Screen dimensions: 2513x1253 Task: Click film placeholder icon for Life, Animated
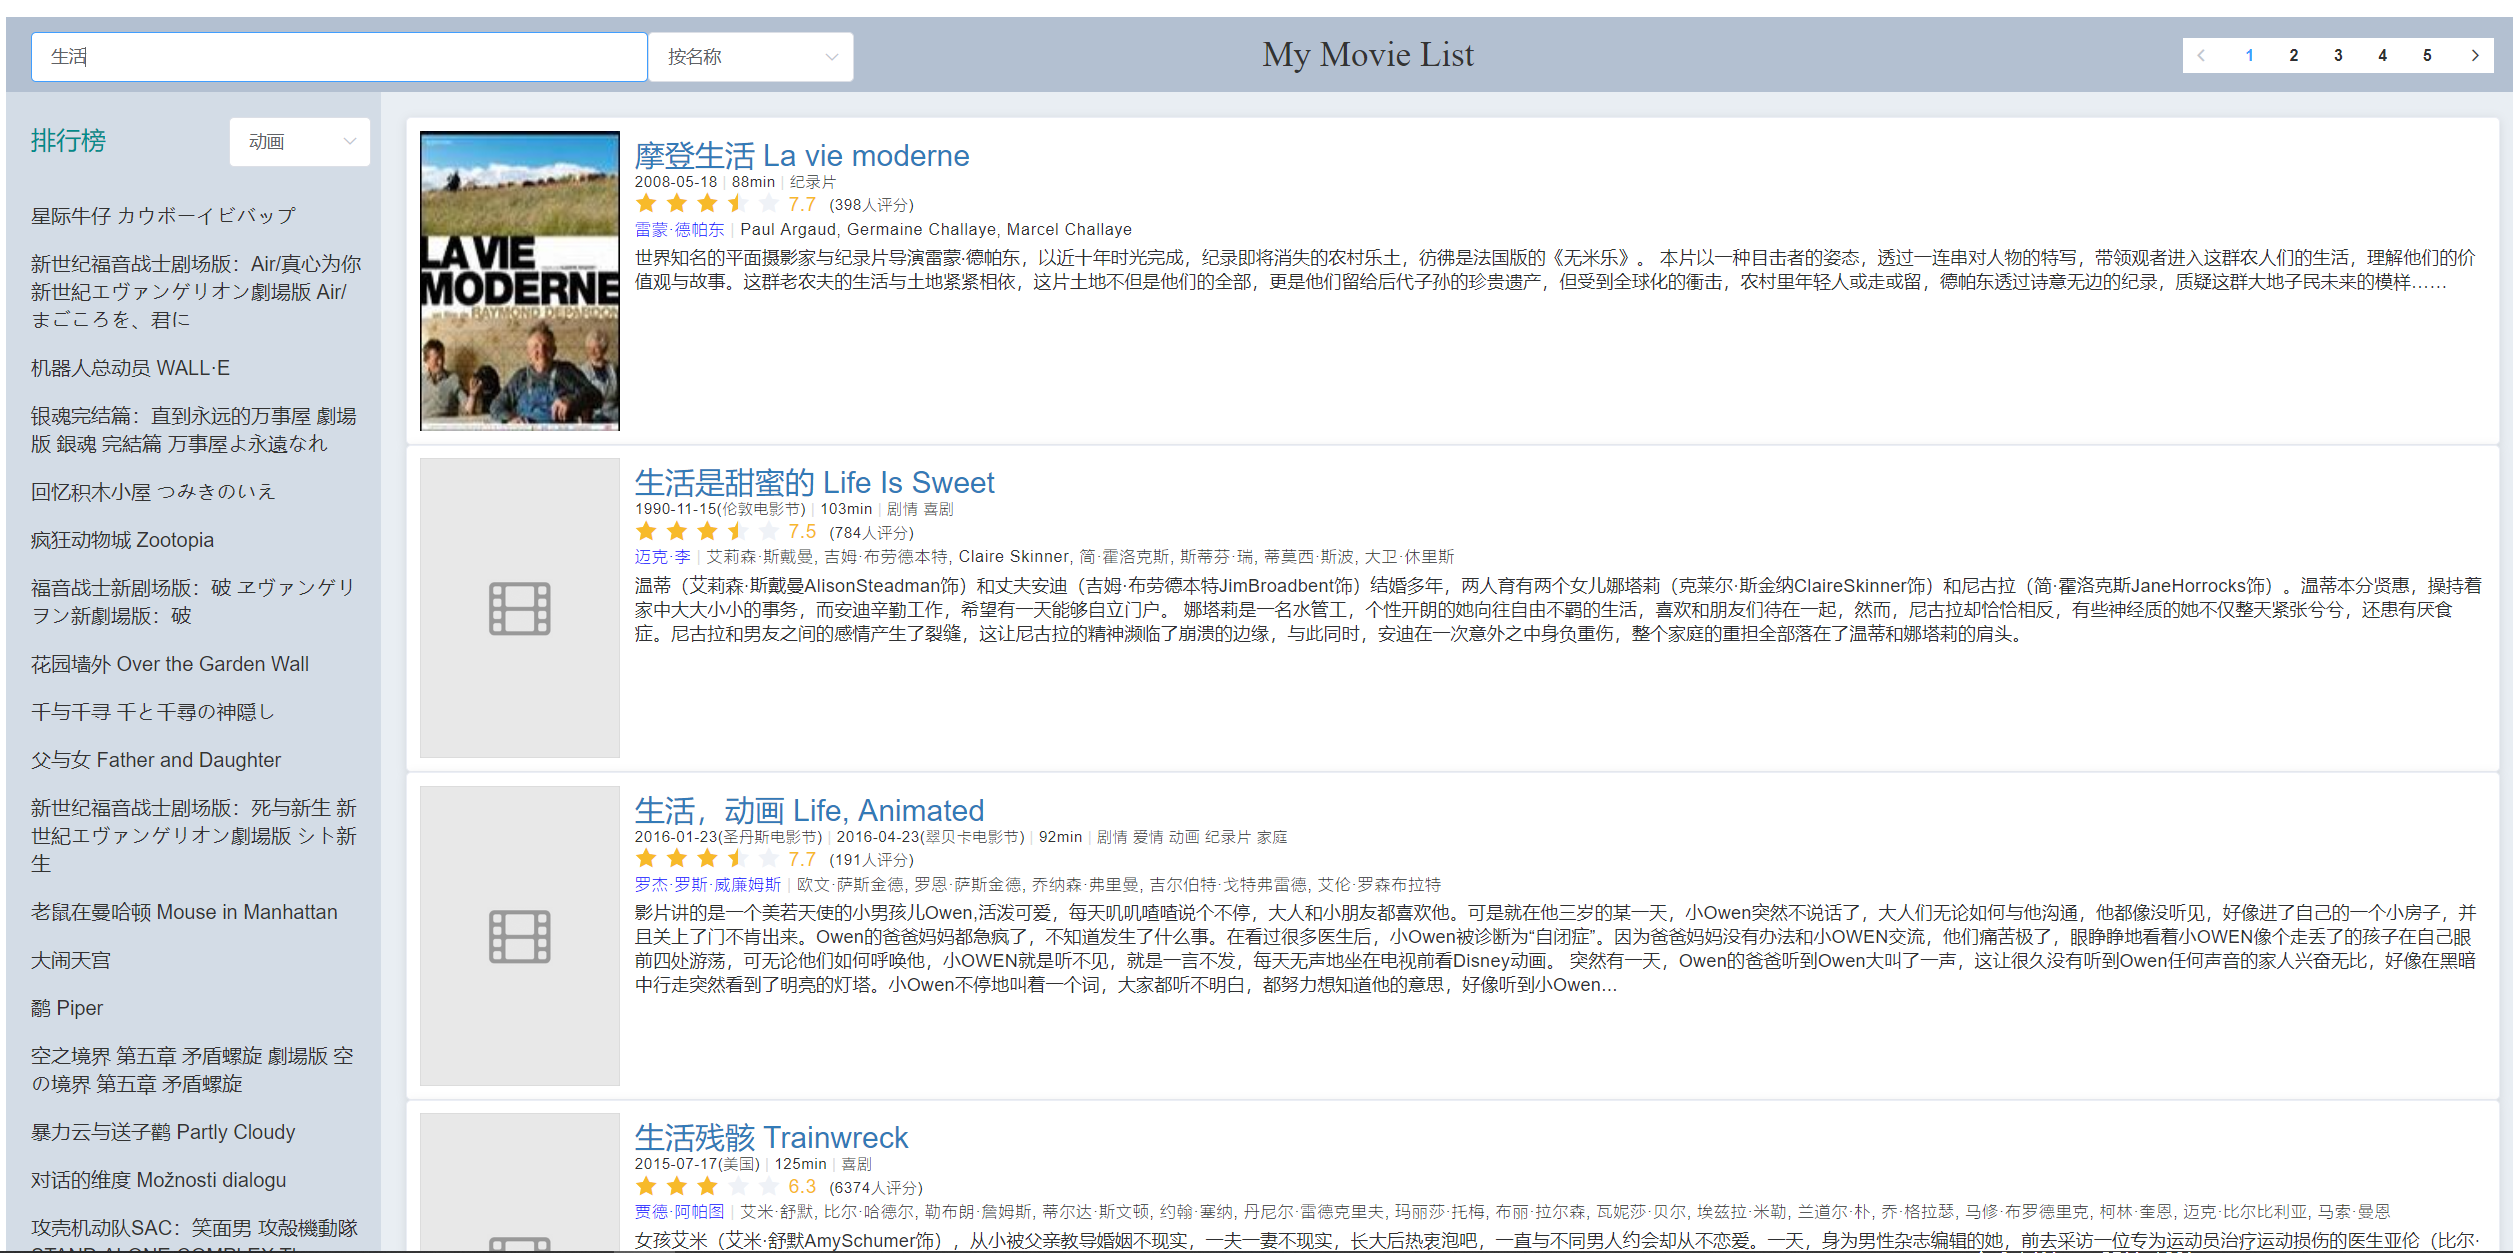point(519,936)
